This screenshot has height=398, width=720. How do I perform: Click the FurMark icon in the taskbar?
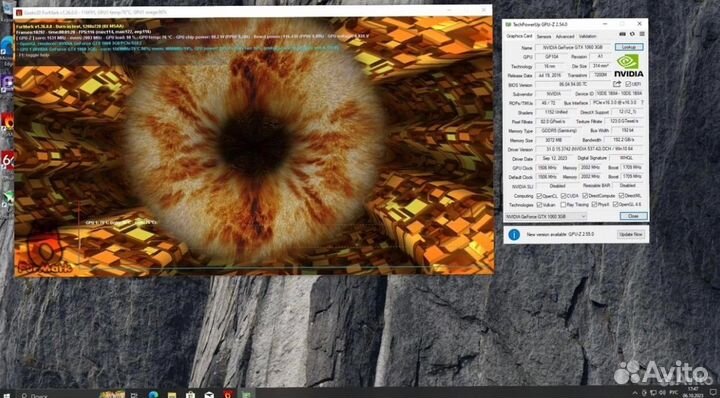coord(228,394)
